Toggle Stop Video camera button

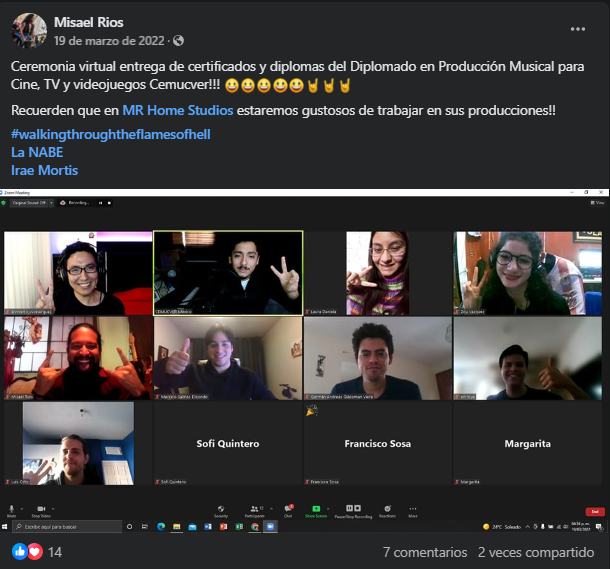(40, 510)
